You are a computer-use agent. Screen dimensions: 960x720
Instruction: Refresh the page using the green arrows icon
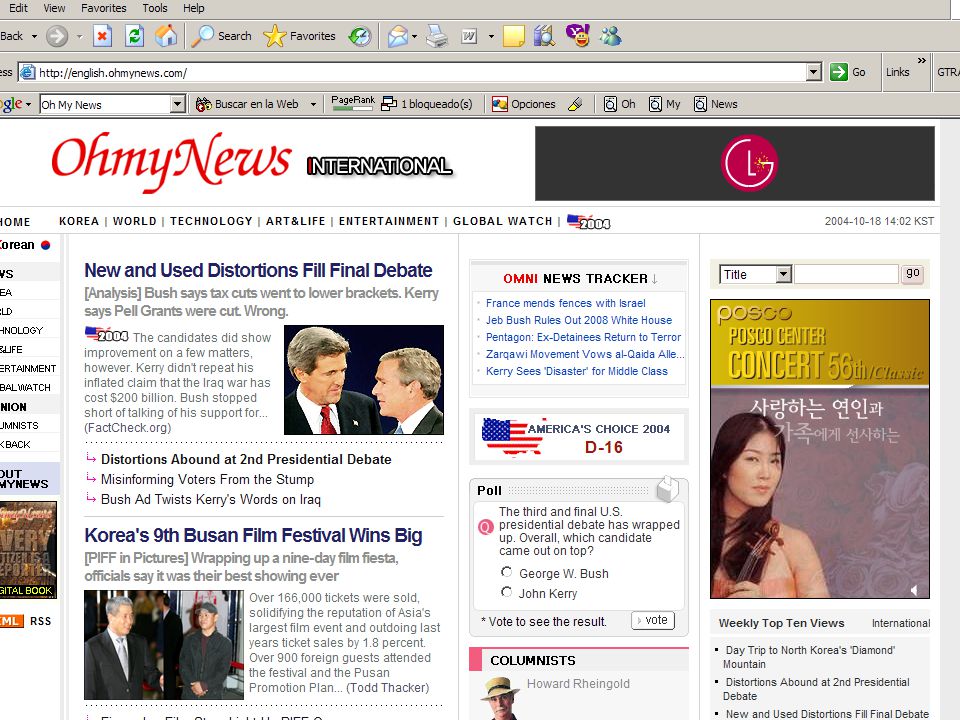point(134,36)
